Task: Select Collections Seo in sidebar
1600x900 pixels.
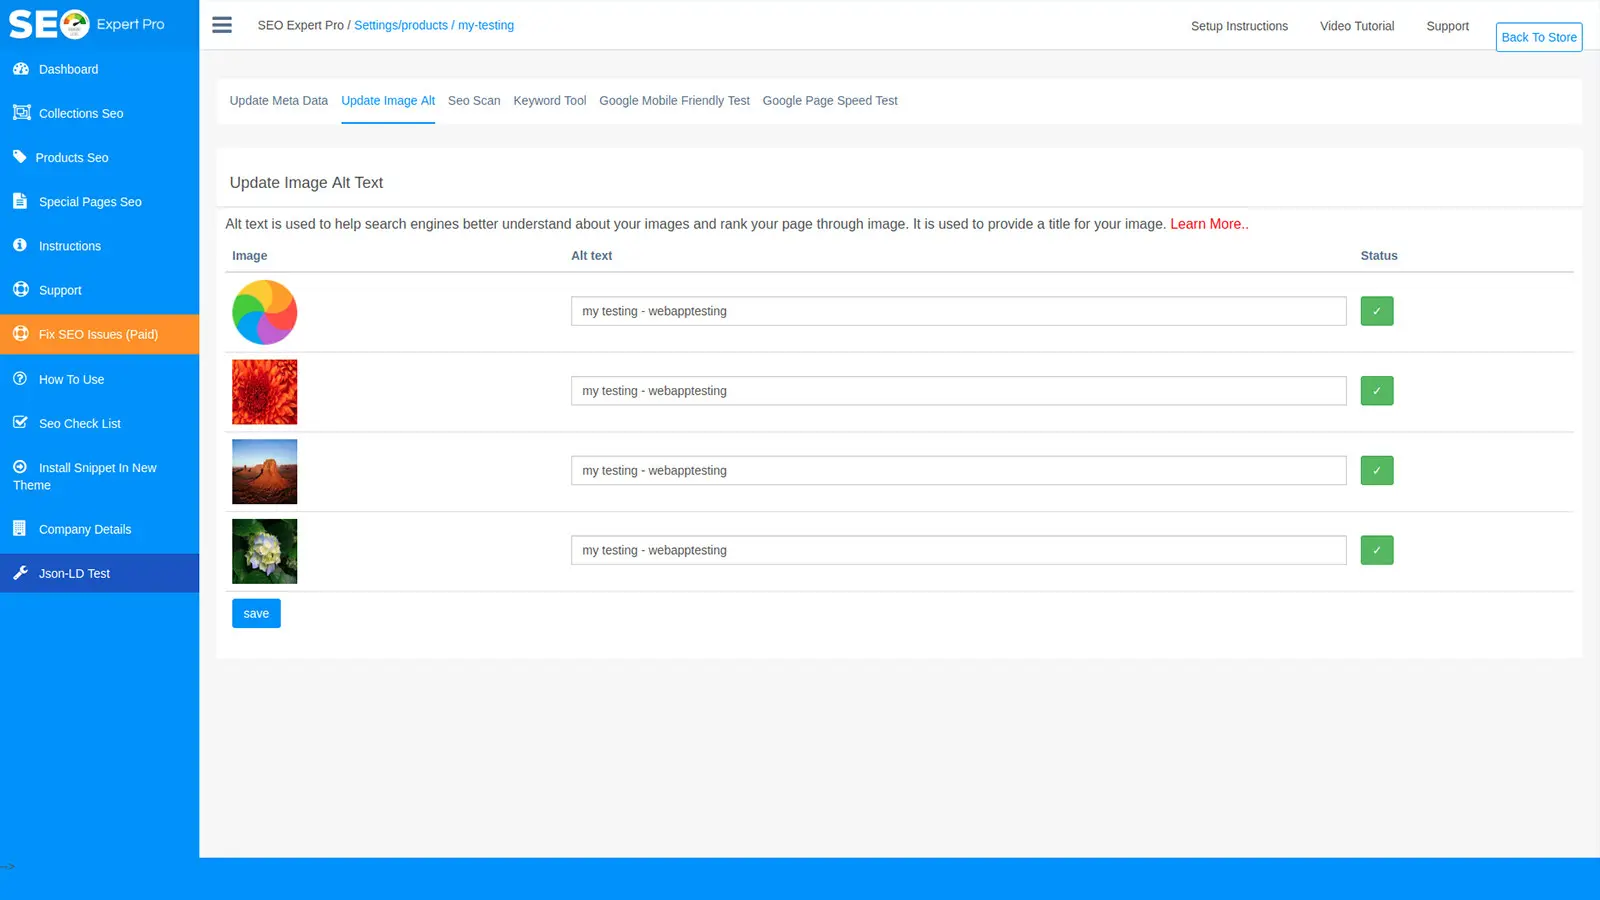Action: tap(81, 113)
